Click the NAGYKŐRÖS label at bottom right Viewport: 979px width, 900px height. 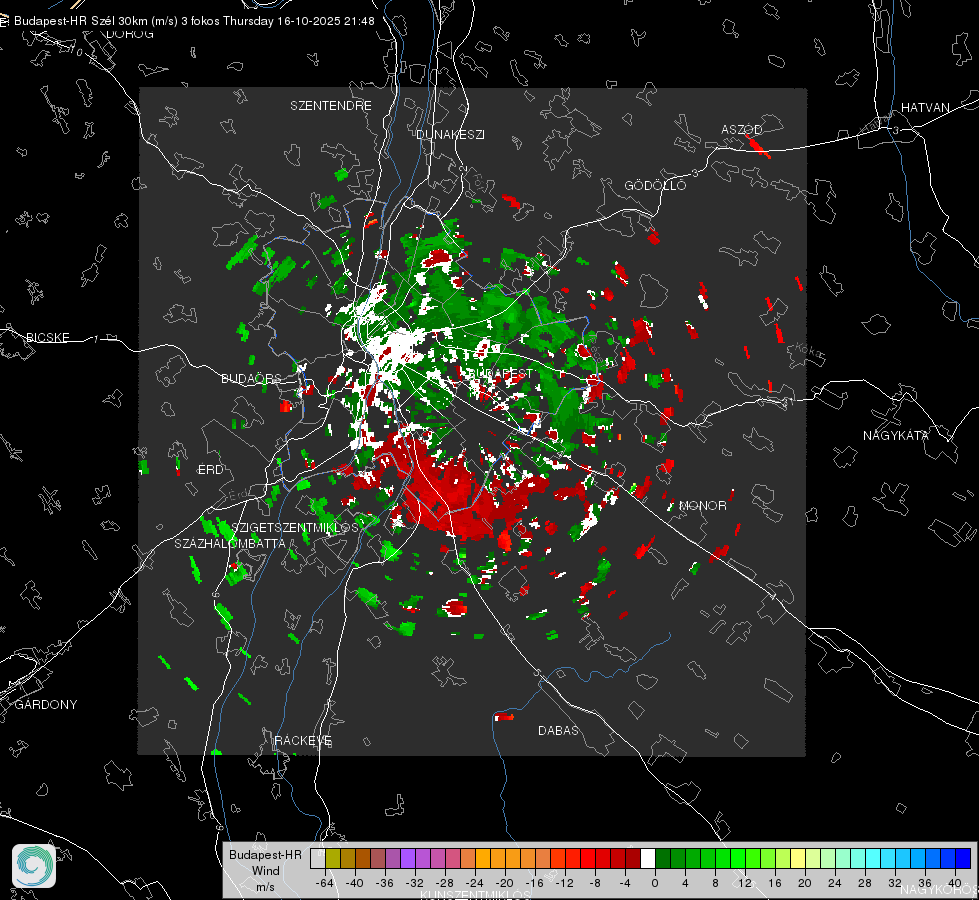click(x=940, y=889)
